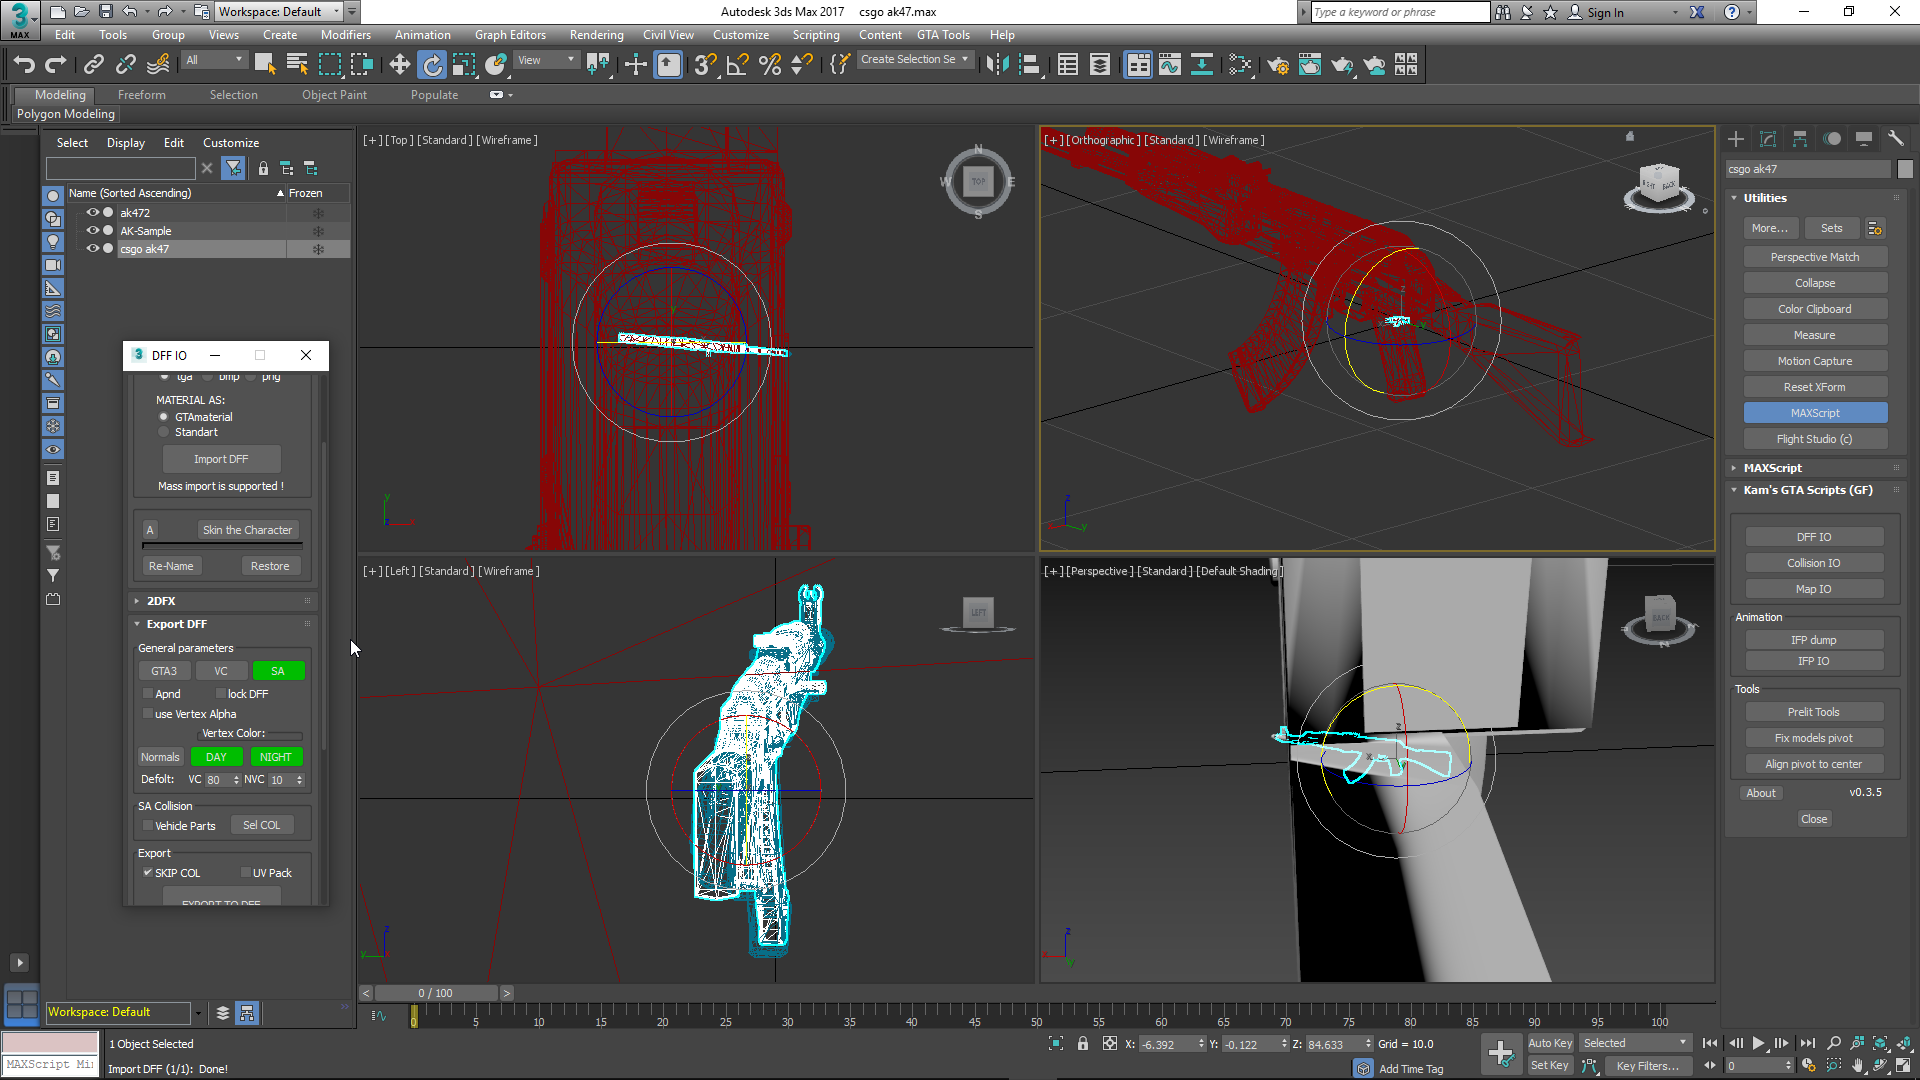Open the Reference Coordinate System View dropdown
This screenshot has height=1080, width=1920.
coord(546,60)
